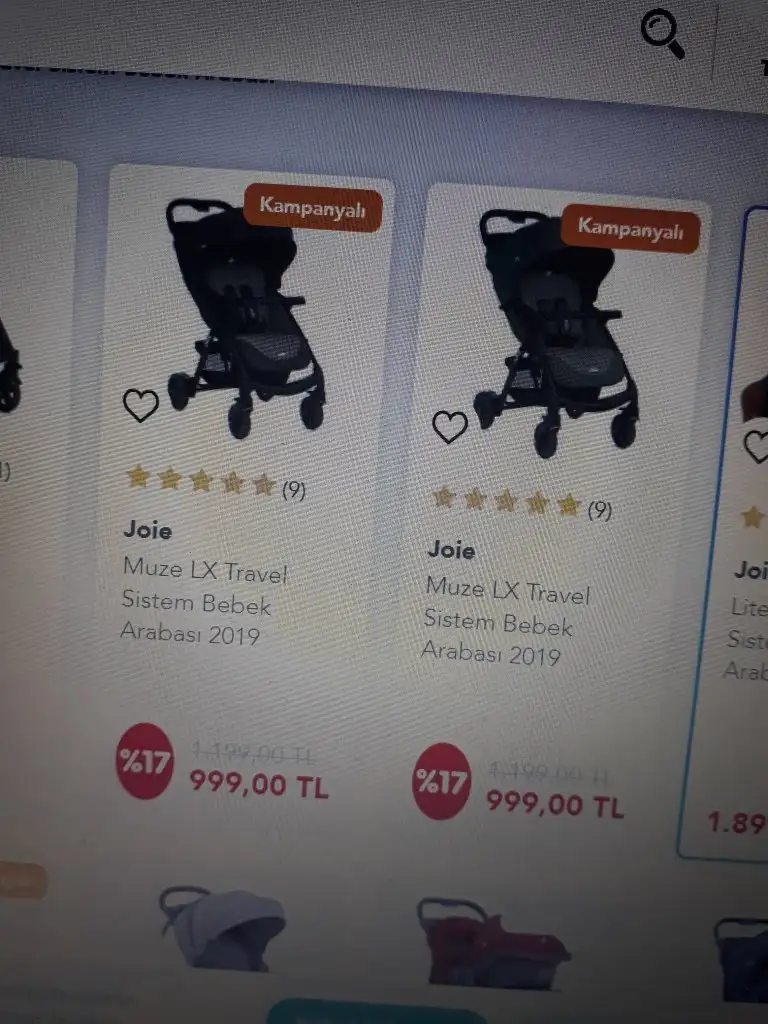The height and width of the screenshot is (1024, 768).
Task: Click the first card's Kampanyalı badge
Action: tap(313, 208)
